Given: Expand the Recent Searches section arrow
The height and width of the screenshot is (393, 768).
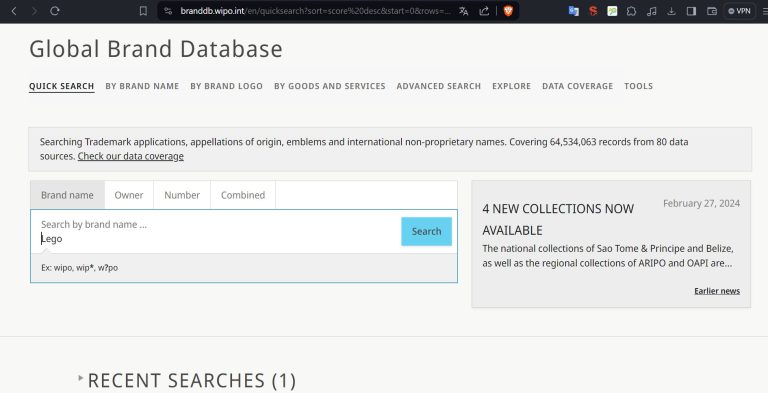Looking at the screenshot, I should tap(80, 377).
